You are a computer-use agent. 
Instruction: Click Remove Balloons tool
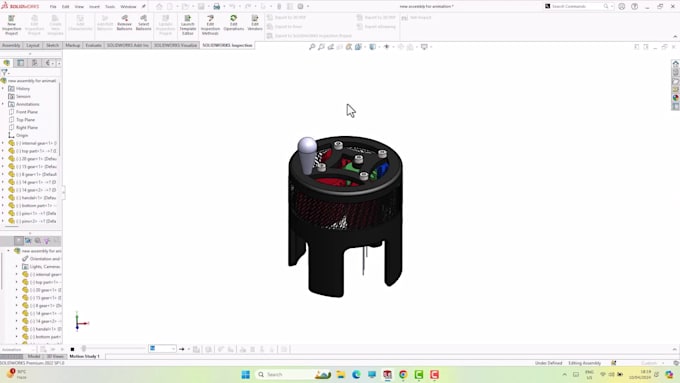coord(124,23)
